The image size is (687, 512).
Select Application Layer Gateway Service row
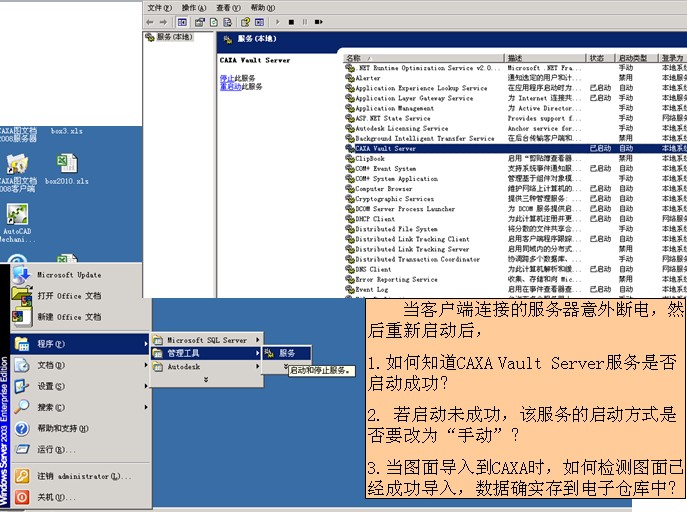pos(516,98)
